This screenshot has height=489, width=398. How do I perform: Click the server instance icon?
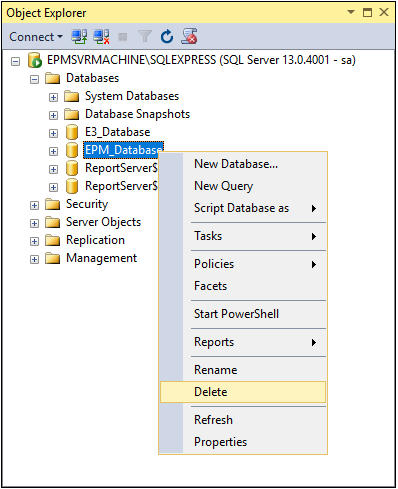click(x=35, y=60)
